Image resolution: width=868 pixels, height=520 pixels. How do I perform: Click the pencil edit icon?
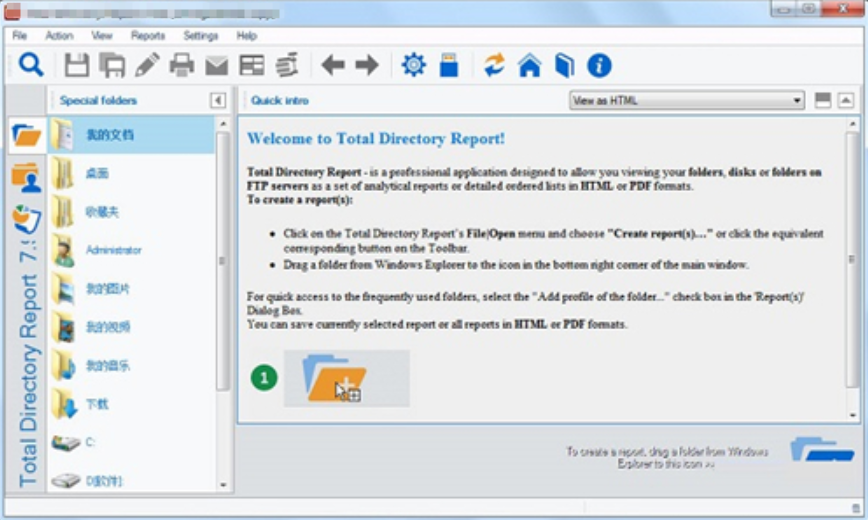click(x=147, y=65)
